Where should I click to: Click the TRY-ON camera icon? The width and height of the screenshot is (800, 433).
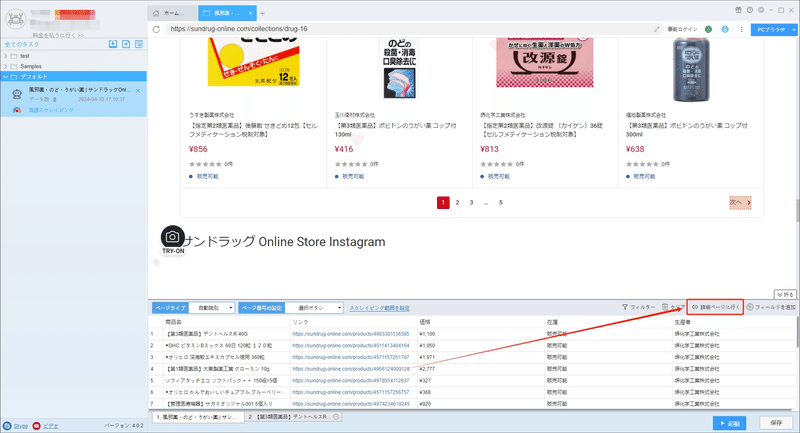click(173, 237)
